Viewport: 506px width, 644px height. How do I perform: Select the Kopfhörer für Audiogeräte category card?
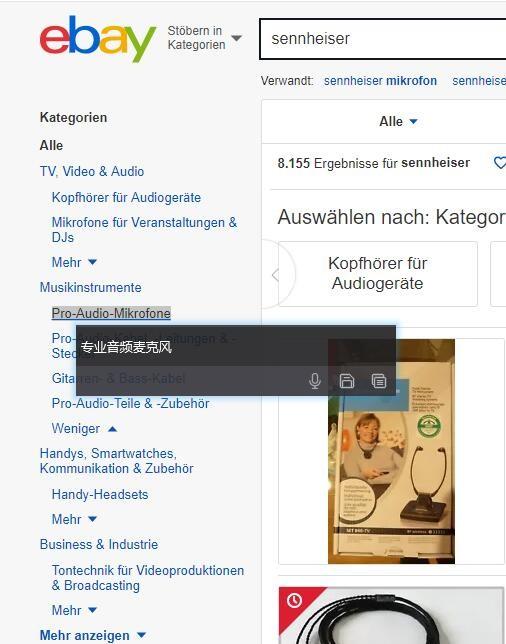(x=378, y=274)
